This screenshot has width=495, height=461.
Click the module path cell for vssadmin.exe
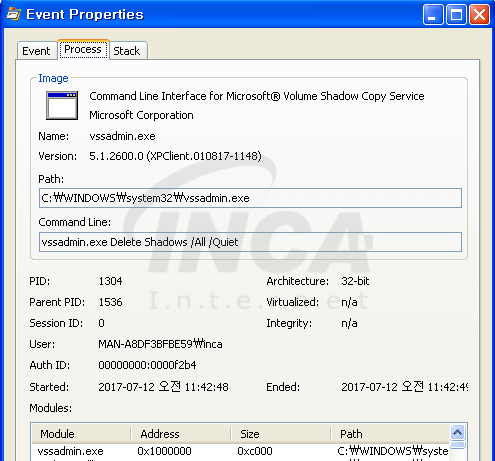tap(393, 451)
